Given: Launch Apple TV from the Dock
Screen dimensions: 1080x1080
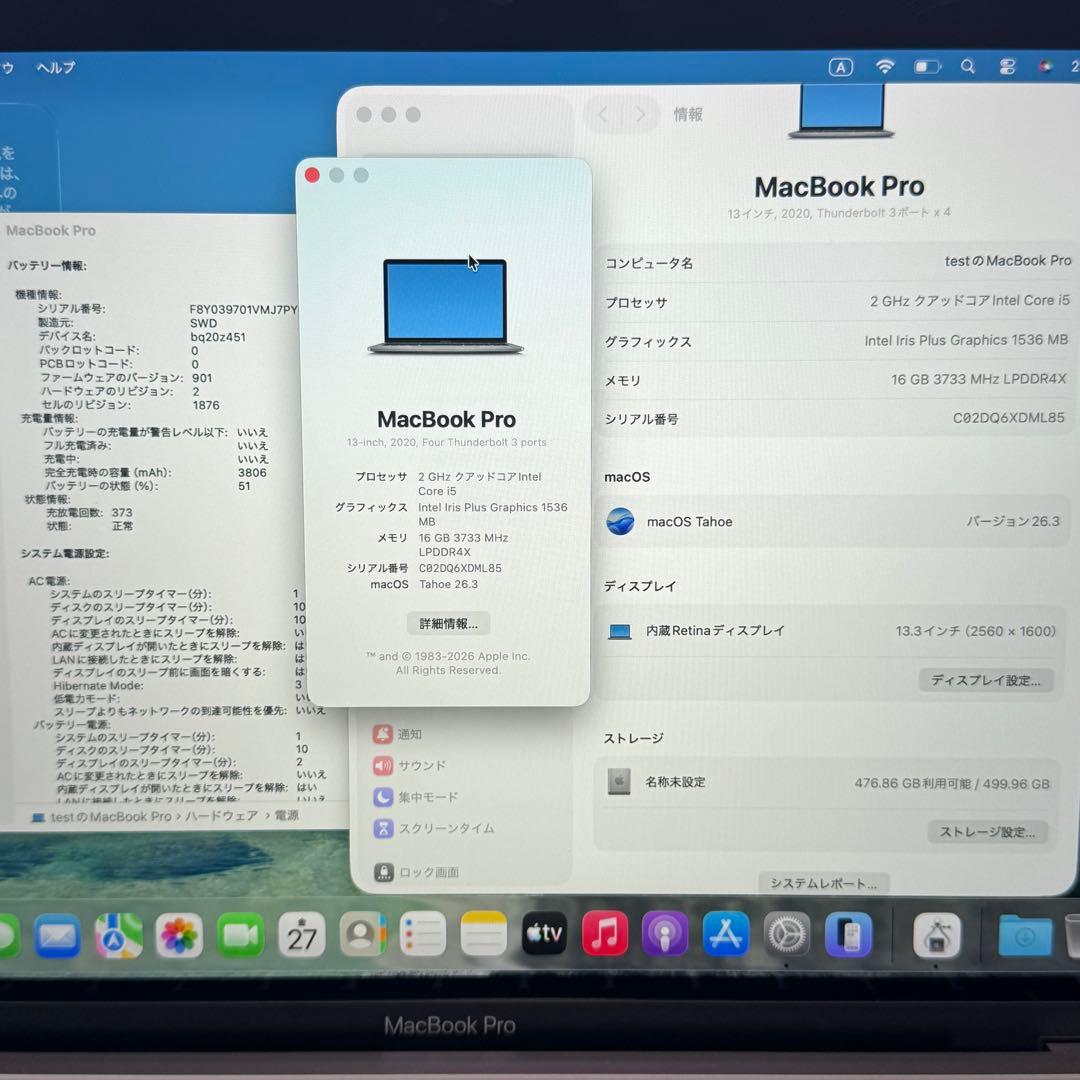Looking at the screenshot, I should (544, 934).
